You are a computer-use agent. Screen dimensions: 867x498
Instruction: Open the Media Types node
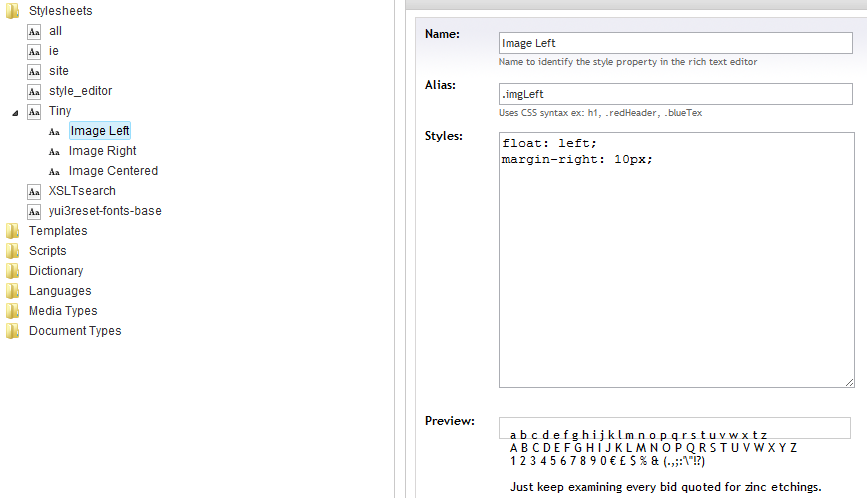(x=63, y=311)
